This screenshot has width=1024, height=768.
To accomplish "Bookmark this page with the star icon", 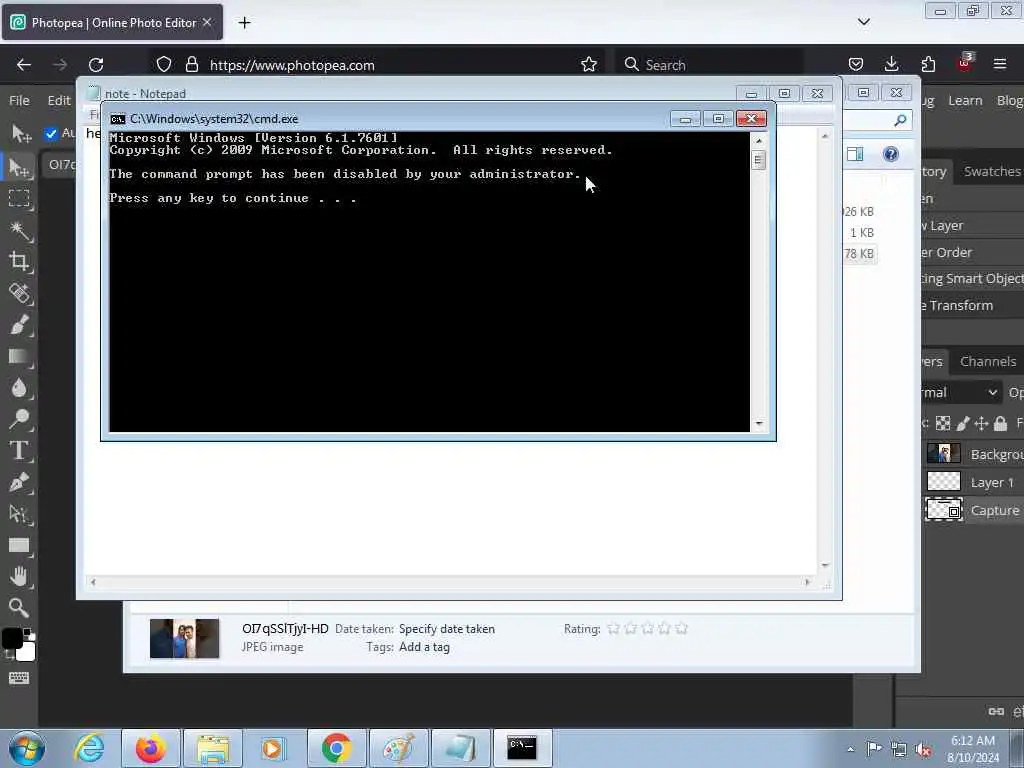I will (588, 65).
